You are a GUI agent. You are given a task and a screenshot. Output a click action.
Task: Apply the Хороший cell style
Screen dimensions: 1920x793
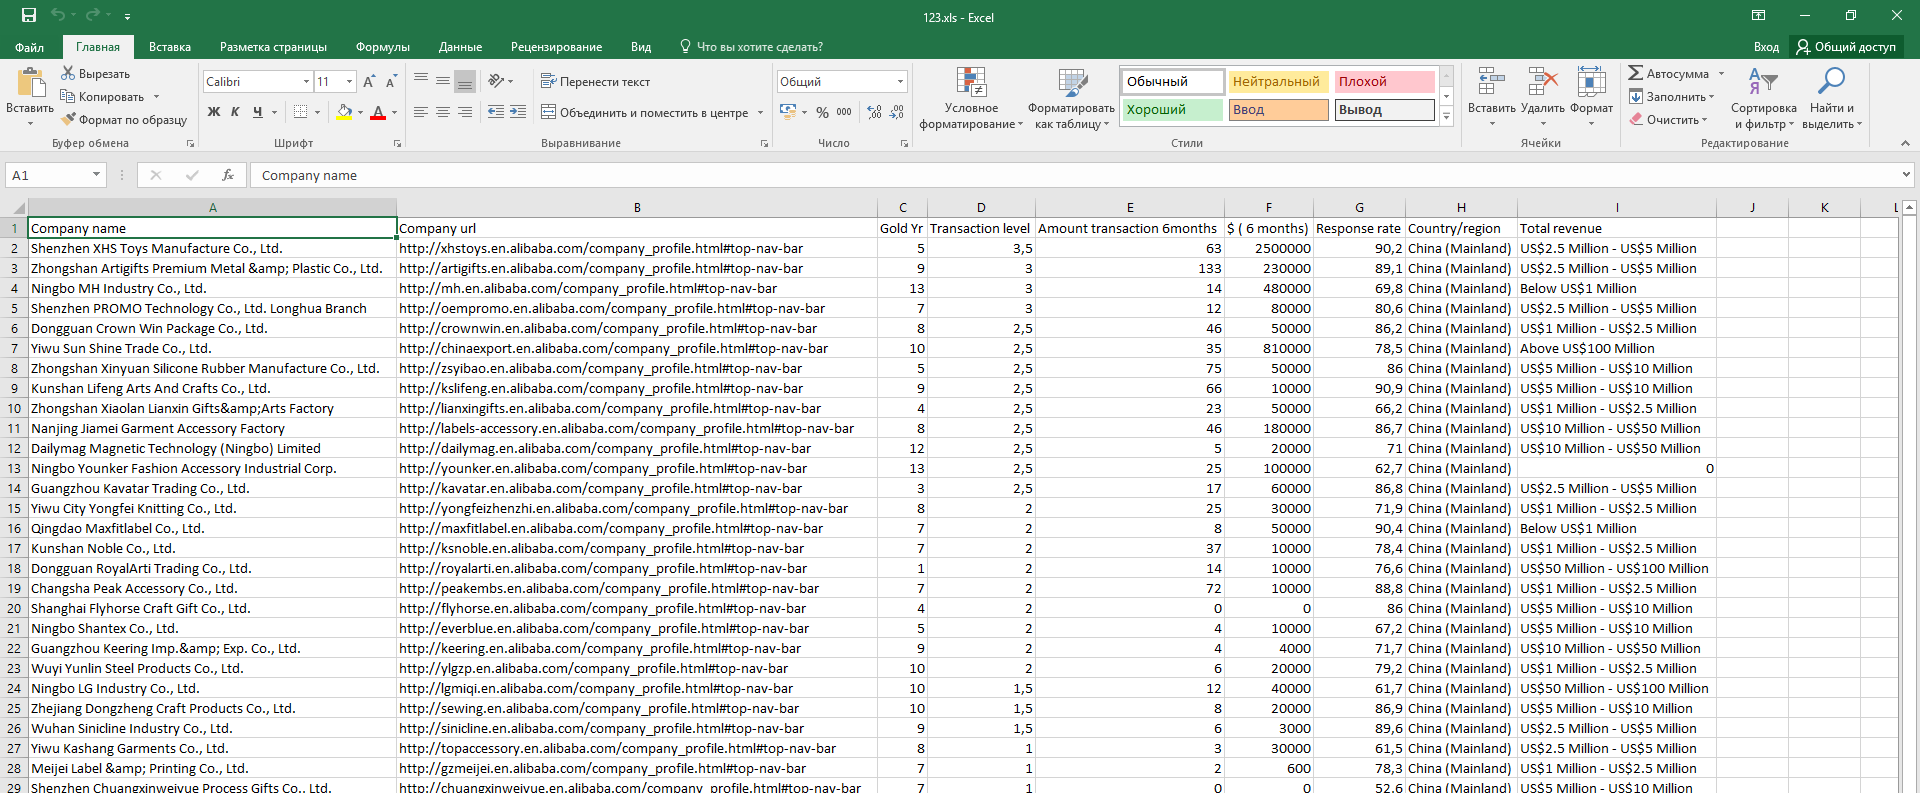coord(1173,109)
